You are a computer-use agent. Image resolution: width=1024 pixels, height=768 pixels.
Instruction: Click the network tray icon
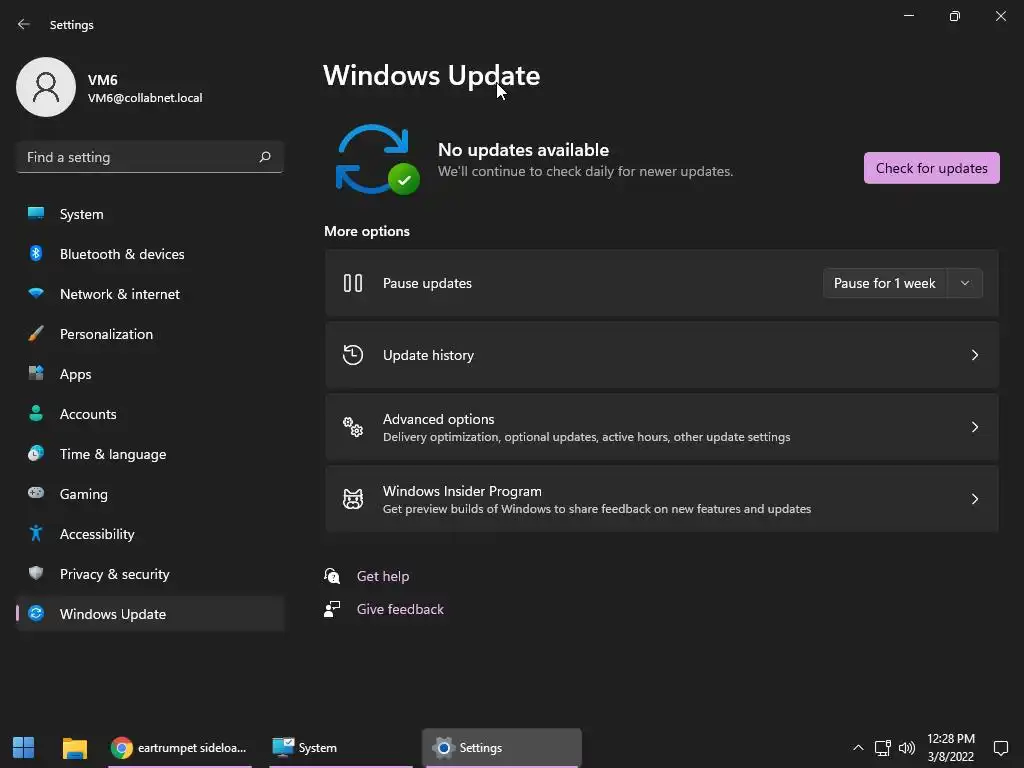click(x=882, y=748)
